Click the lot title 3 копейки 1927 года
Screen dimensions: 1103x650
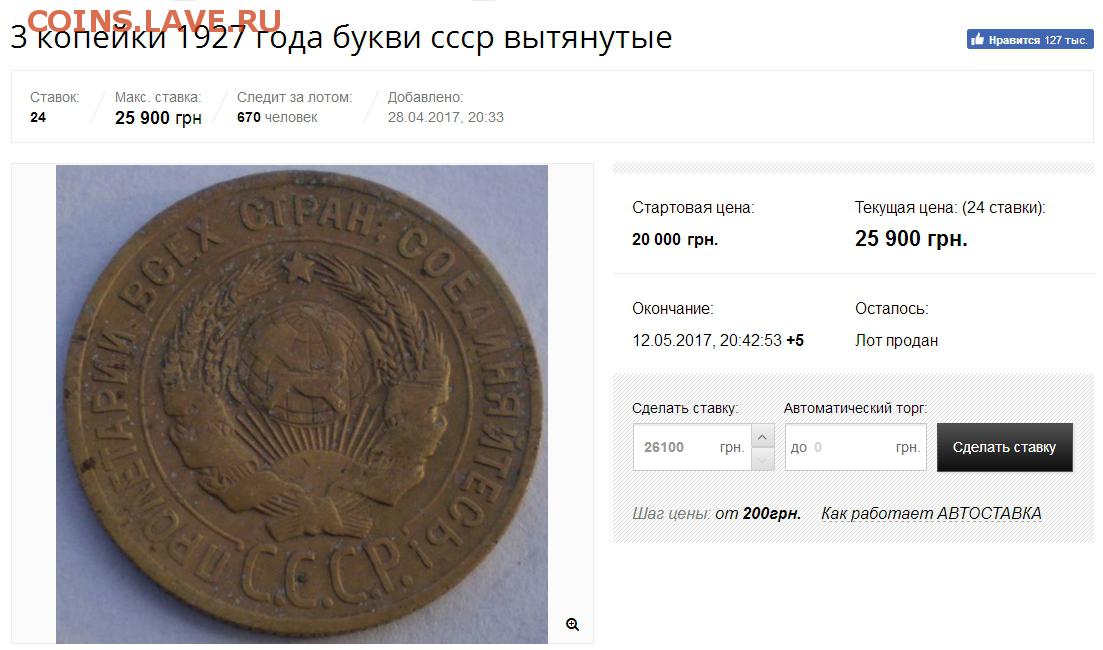[341, 37]
